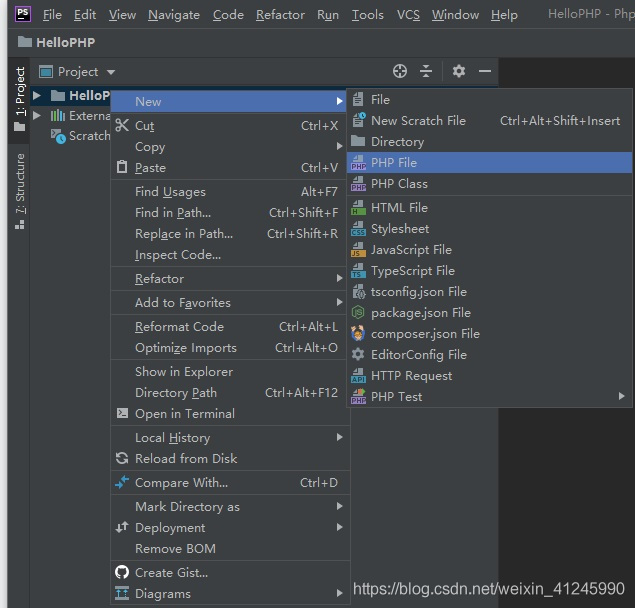
Task: Click the collapse all icon in Project panel
Action: click(426, 71)
